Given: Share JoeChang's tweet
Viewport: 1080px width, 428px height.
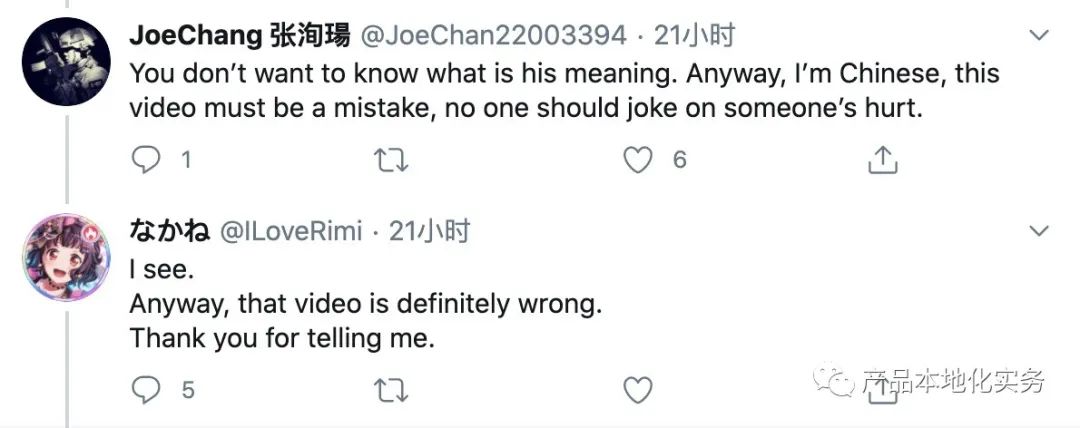Looking at the screenshot, I should (x=882, y=159).
